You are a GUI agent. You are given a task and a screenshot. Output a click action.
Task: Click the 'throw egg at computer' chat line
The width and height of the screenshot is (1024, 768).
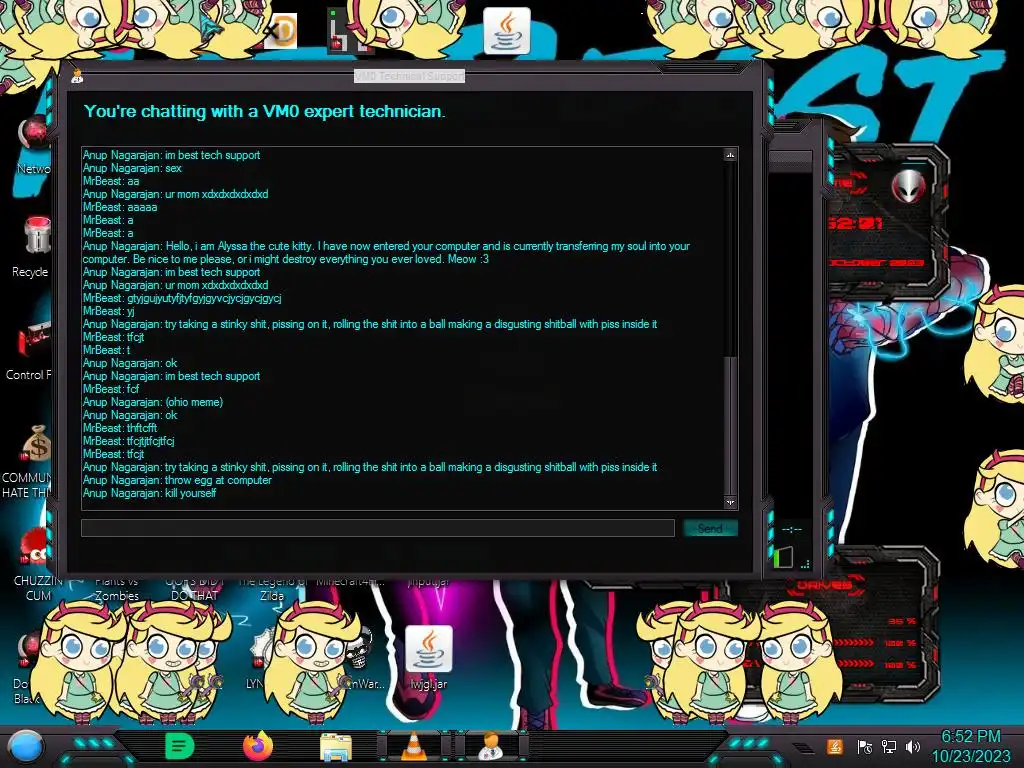coord(177,480)
